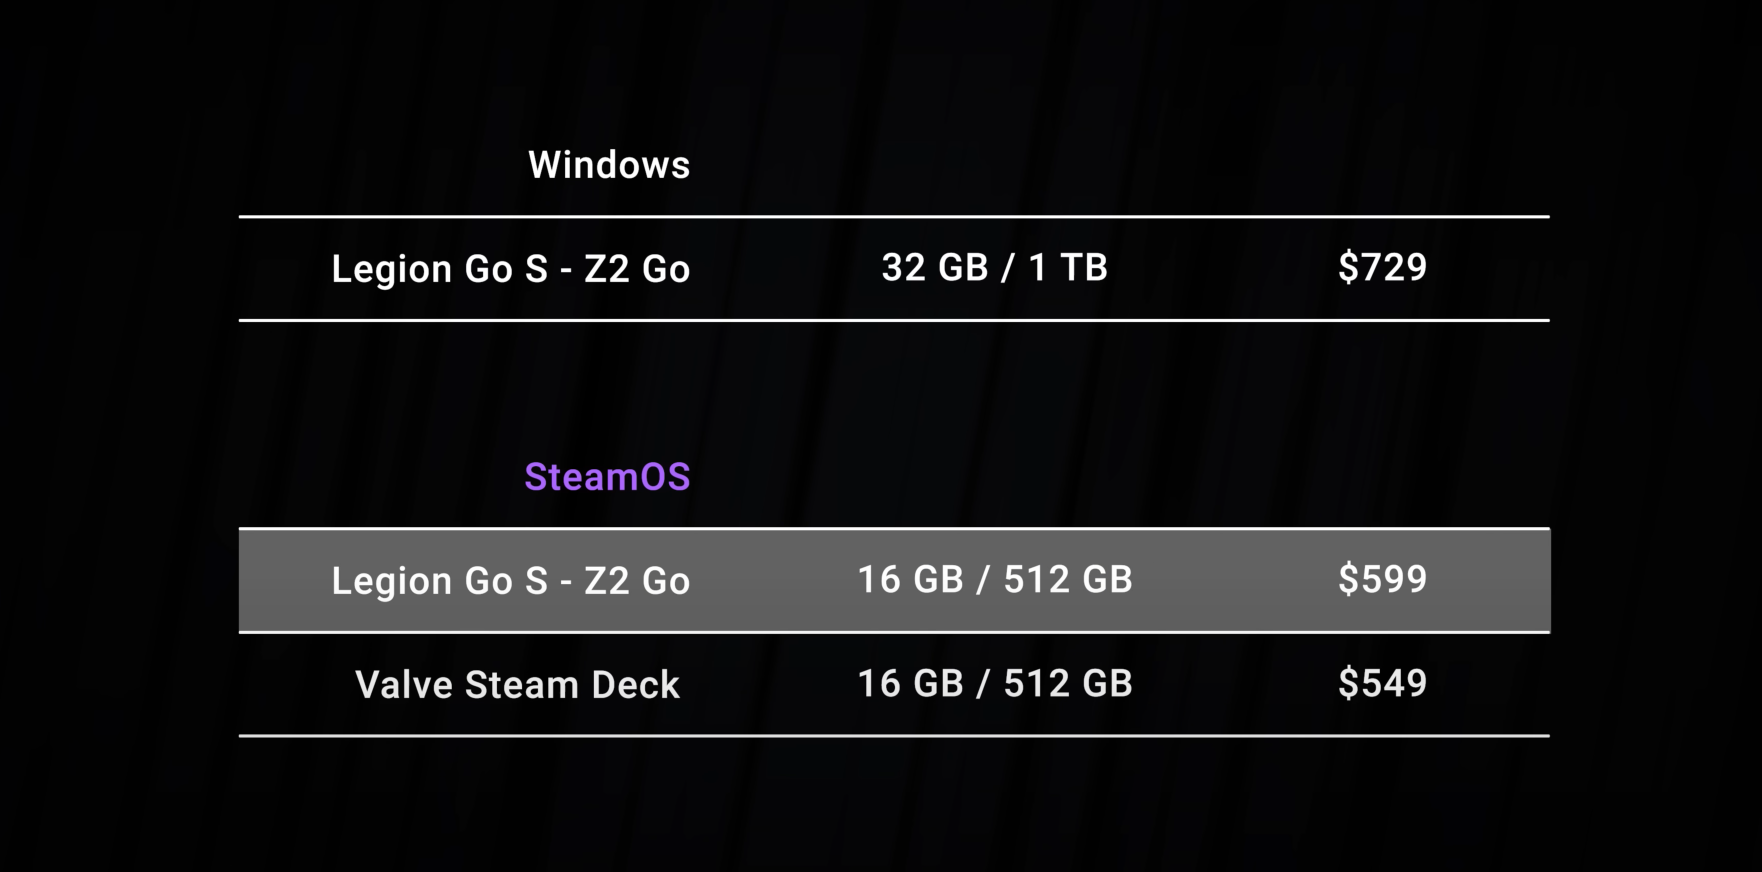Click the divider line under the $729 row
Viewport: 1762px width, 872px height.
(x=894, y=320)
